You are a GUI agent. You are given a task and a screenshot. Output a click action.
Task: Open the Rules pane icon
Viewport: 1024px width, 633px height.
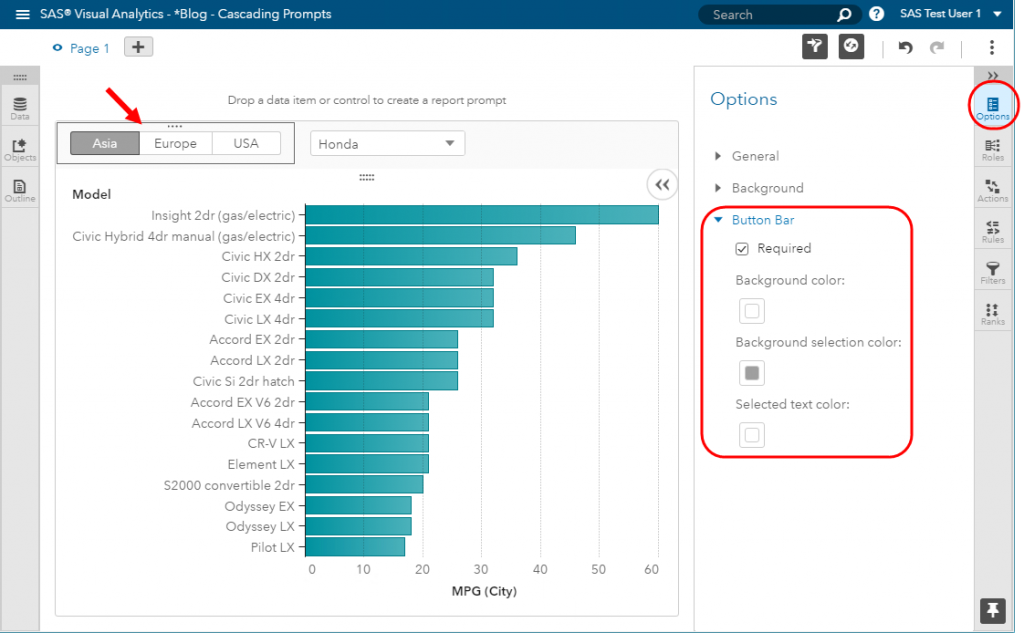pyautogui.click(x=992, y=232)
